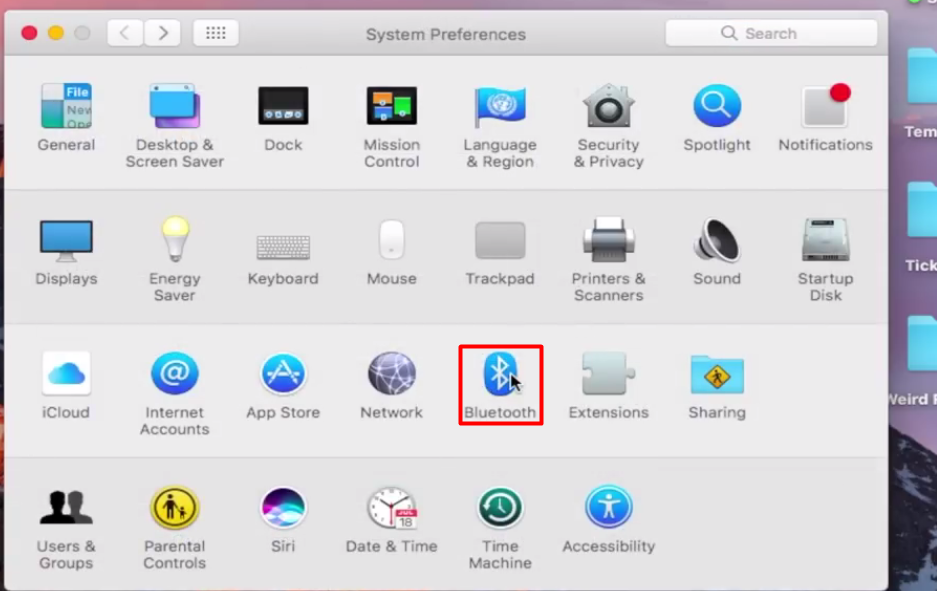Minimize System Preferences with yellow button
The height and width of the screenshot is (591, 937).
coord(56,33)
